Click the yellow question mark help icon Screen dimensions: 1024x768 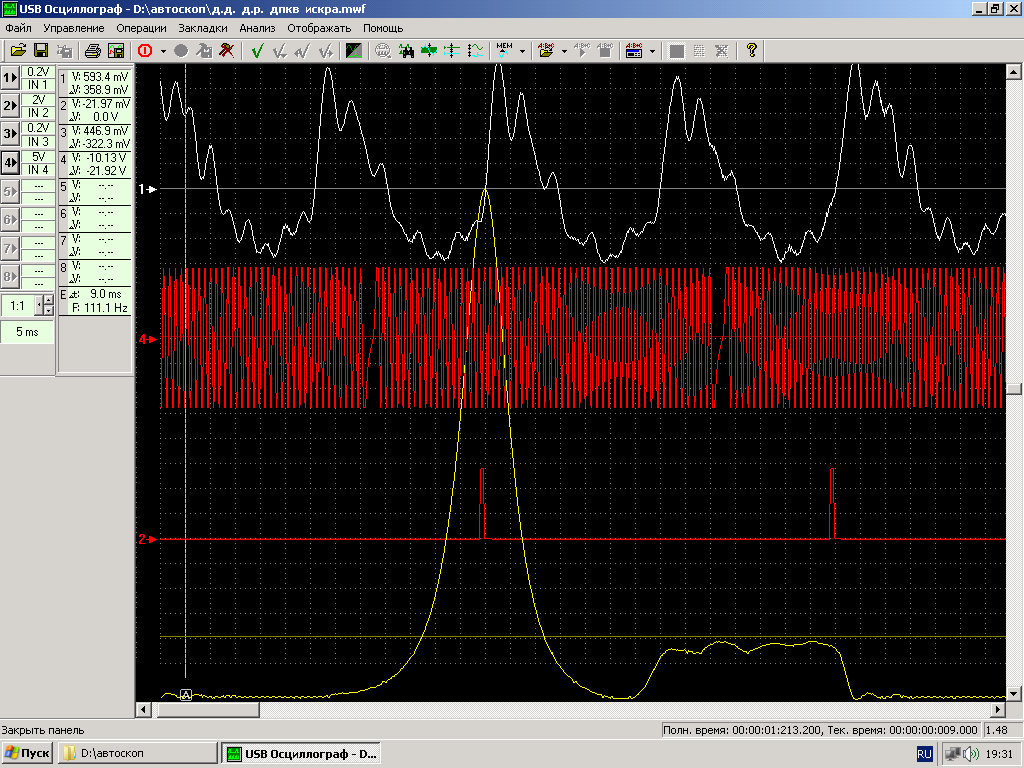(x=752, y=50)
